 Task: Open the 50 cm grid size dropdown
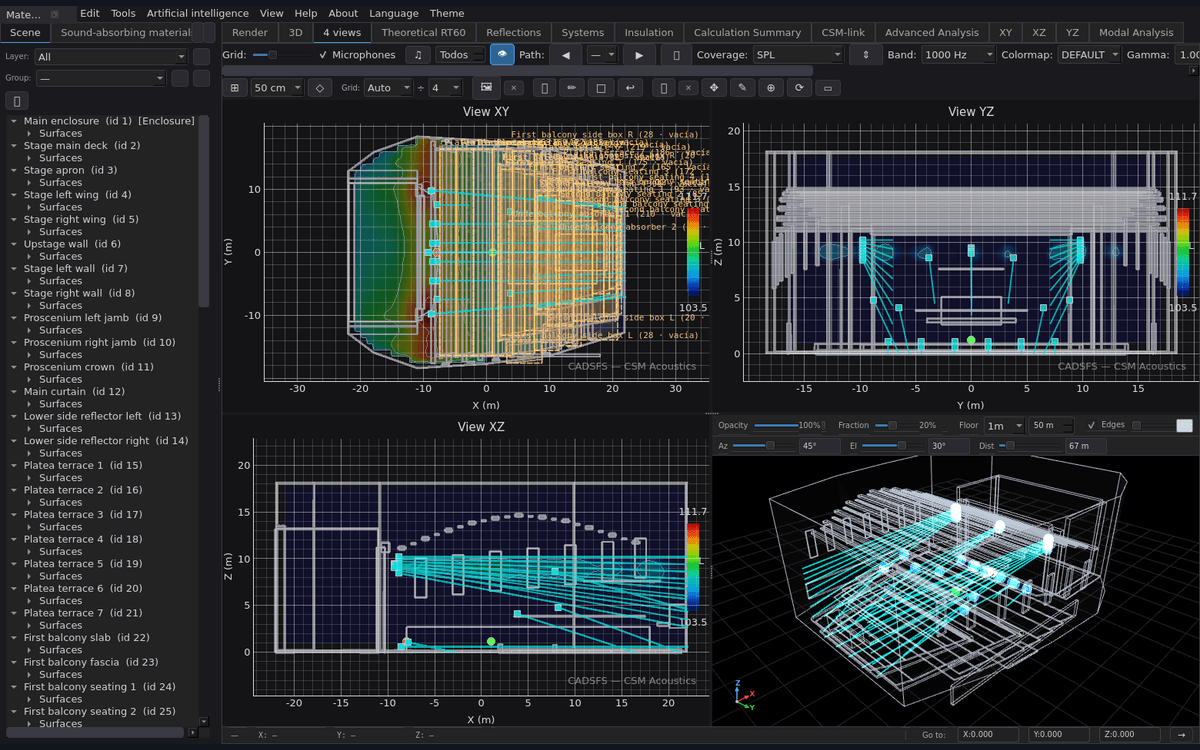pos(276,88)
